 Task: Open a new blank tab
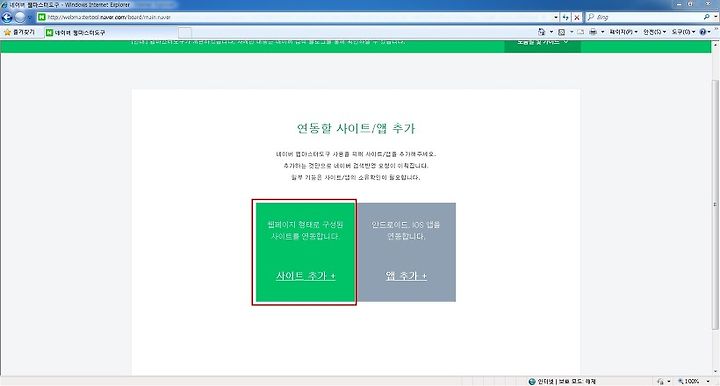[x=185, y=33]
